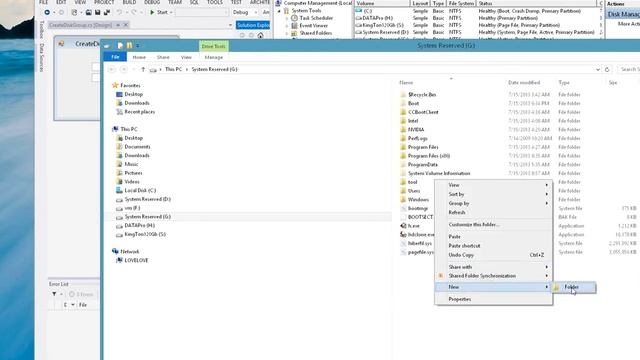Open the NVIDIA folder
The width and height of the screenshot is (640, 360).
(416, 129)
